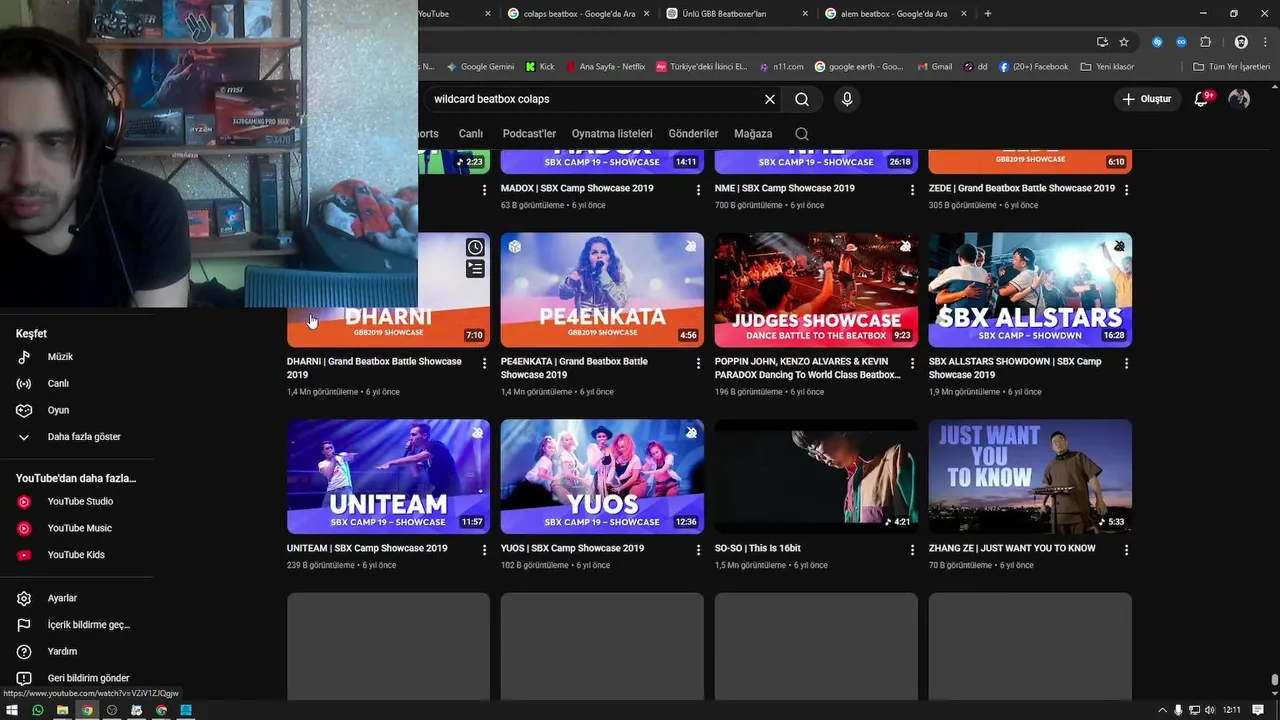
Task: Open YUOS SBX Camp Showcase title
Action: [x=572, y=548]
